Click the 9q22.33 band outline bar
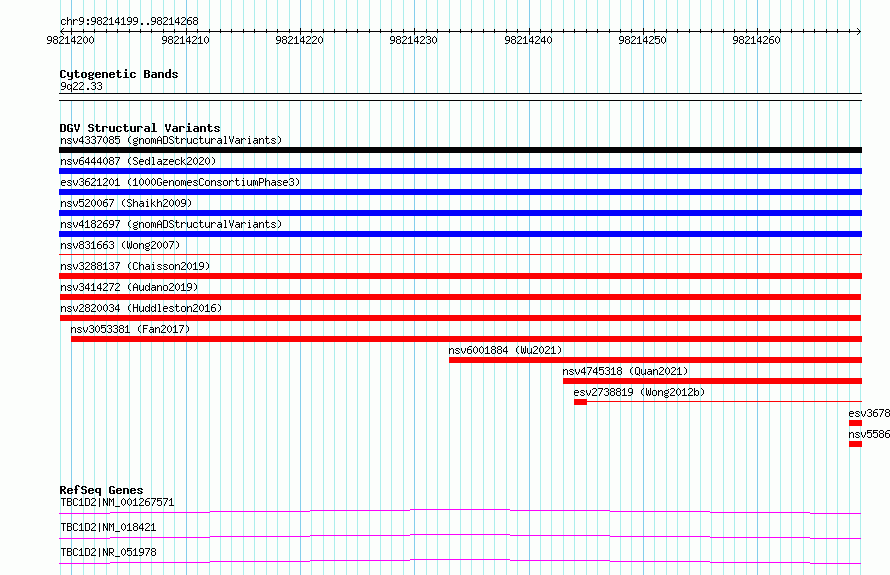The width and height of the screenshot is (890, 575). pyautogui.click(x=460, y=97)
